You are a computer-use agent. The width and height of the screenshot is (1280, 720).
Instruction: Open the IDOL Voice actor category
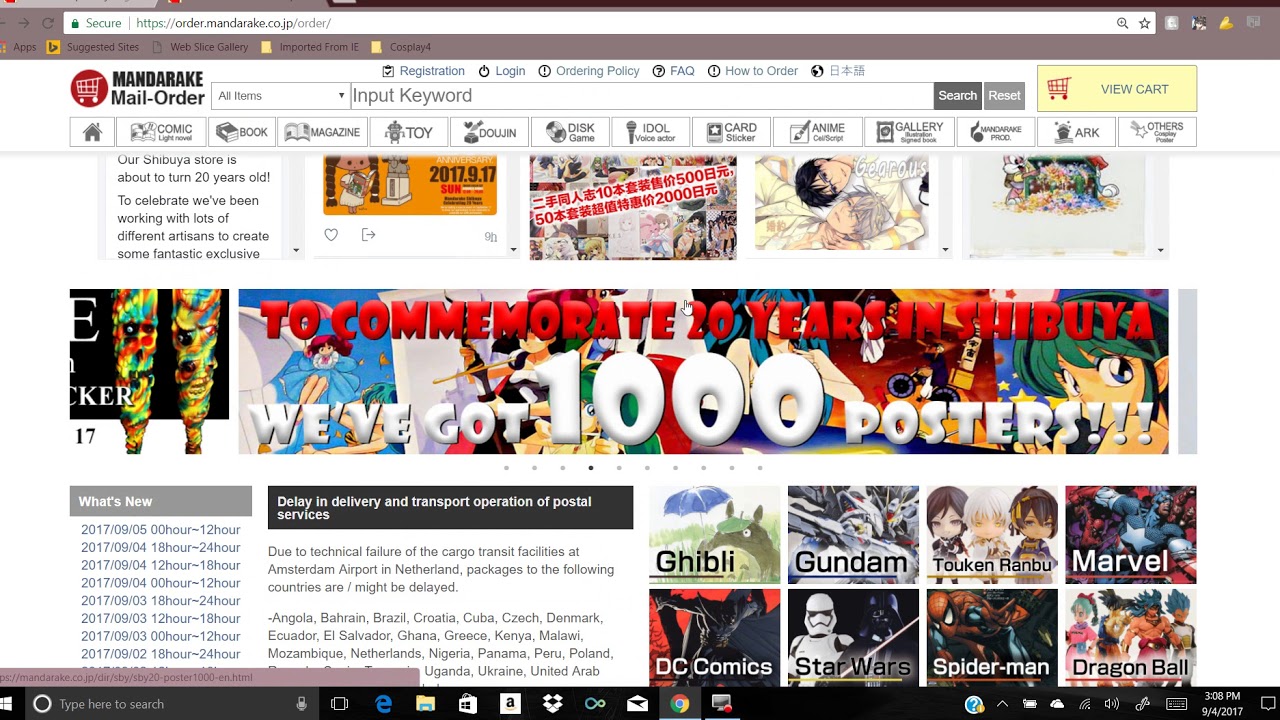650,132
